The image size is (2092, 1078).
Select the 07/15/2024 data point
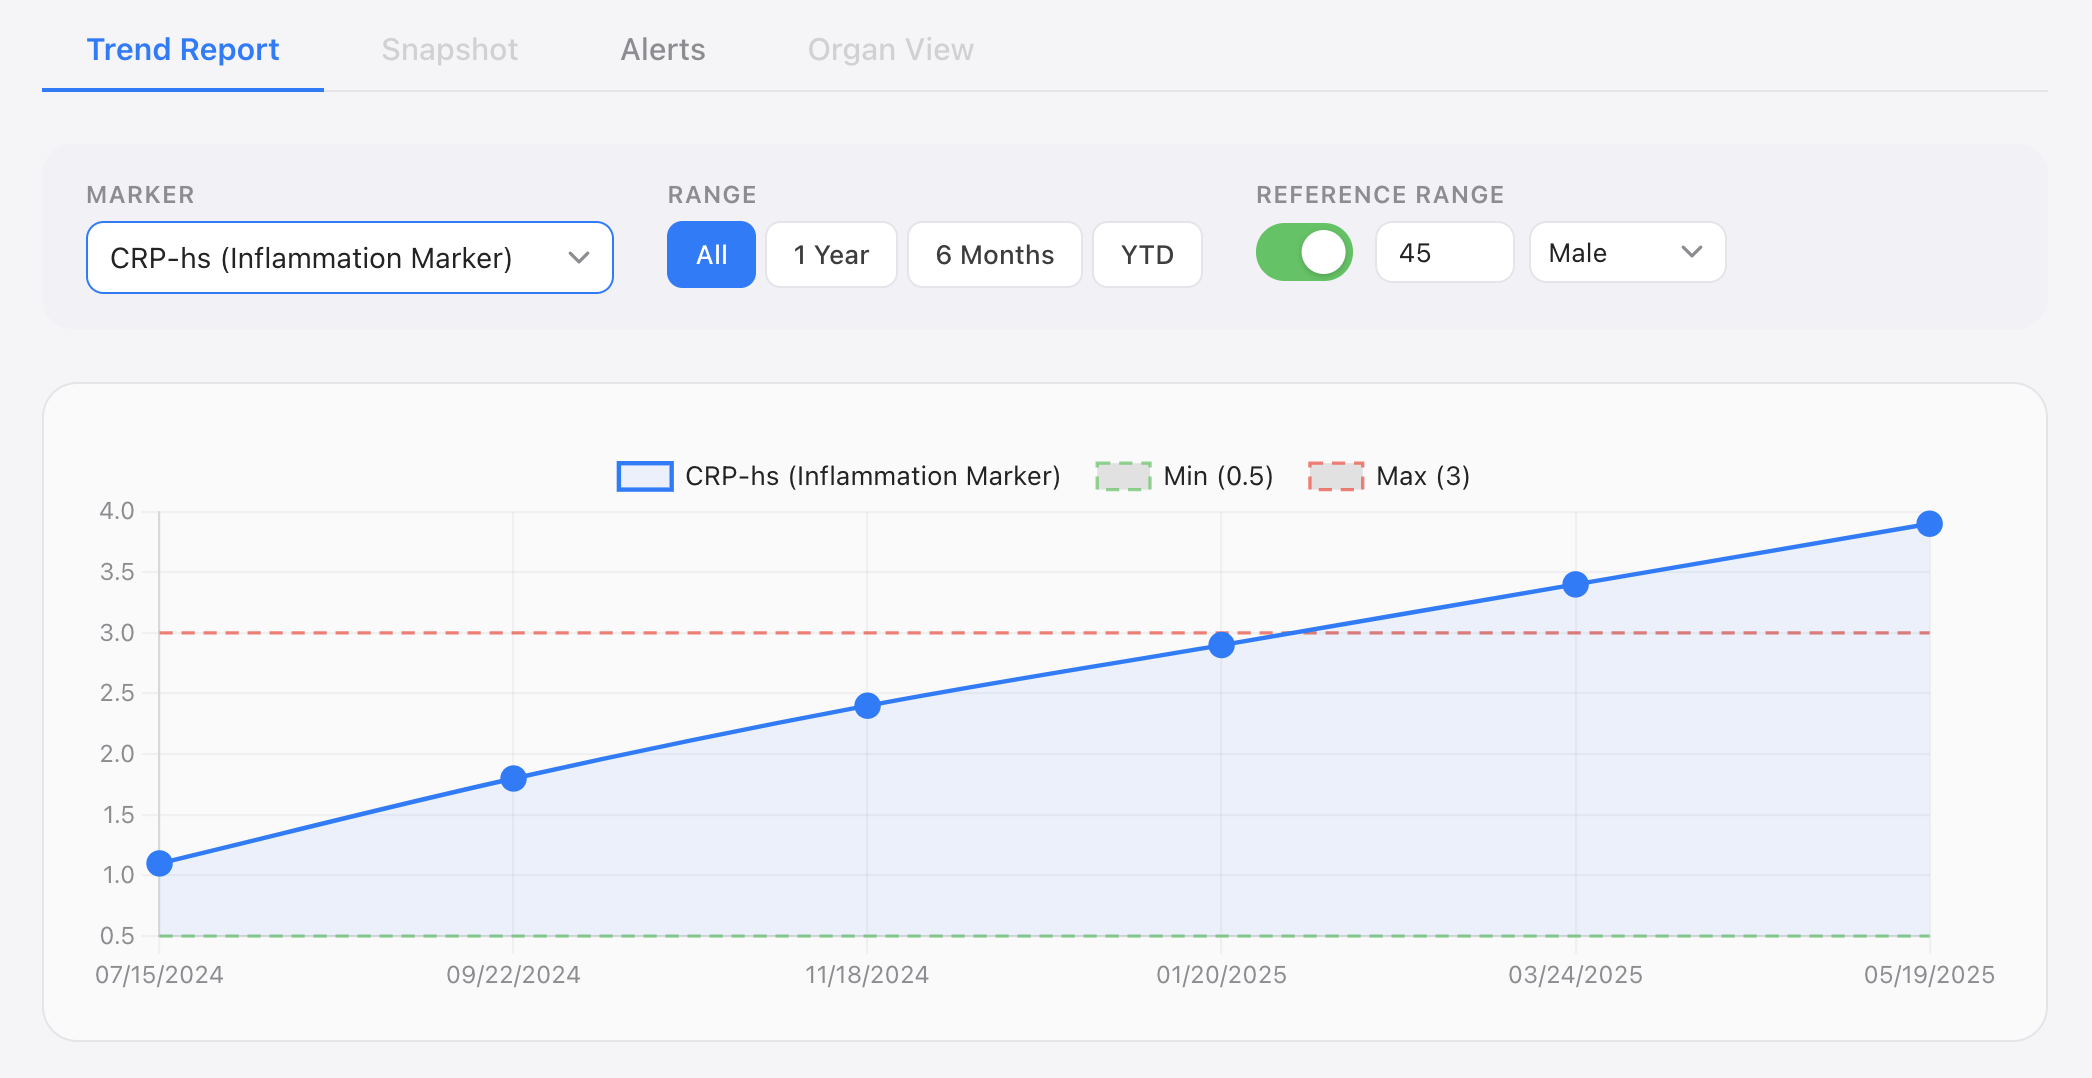pos(160,863)
